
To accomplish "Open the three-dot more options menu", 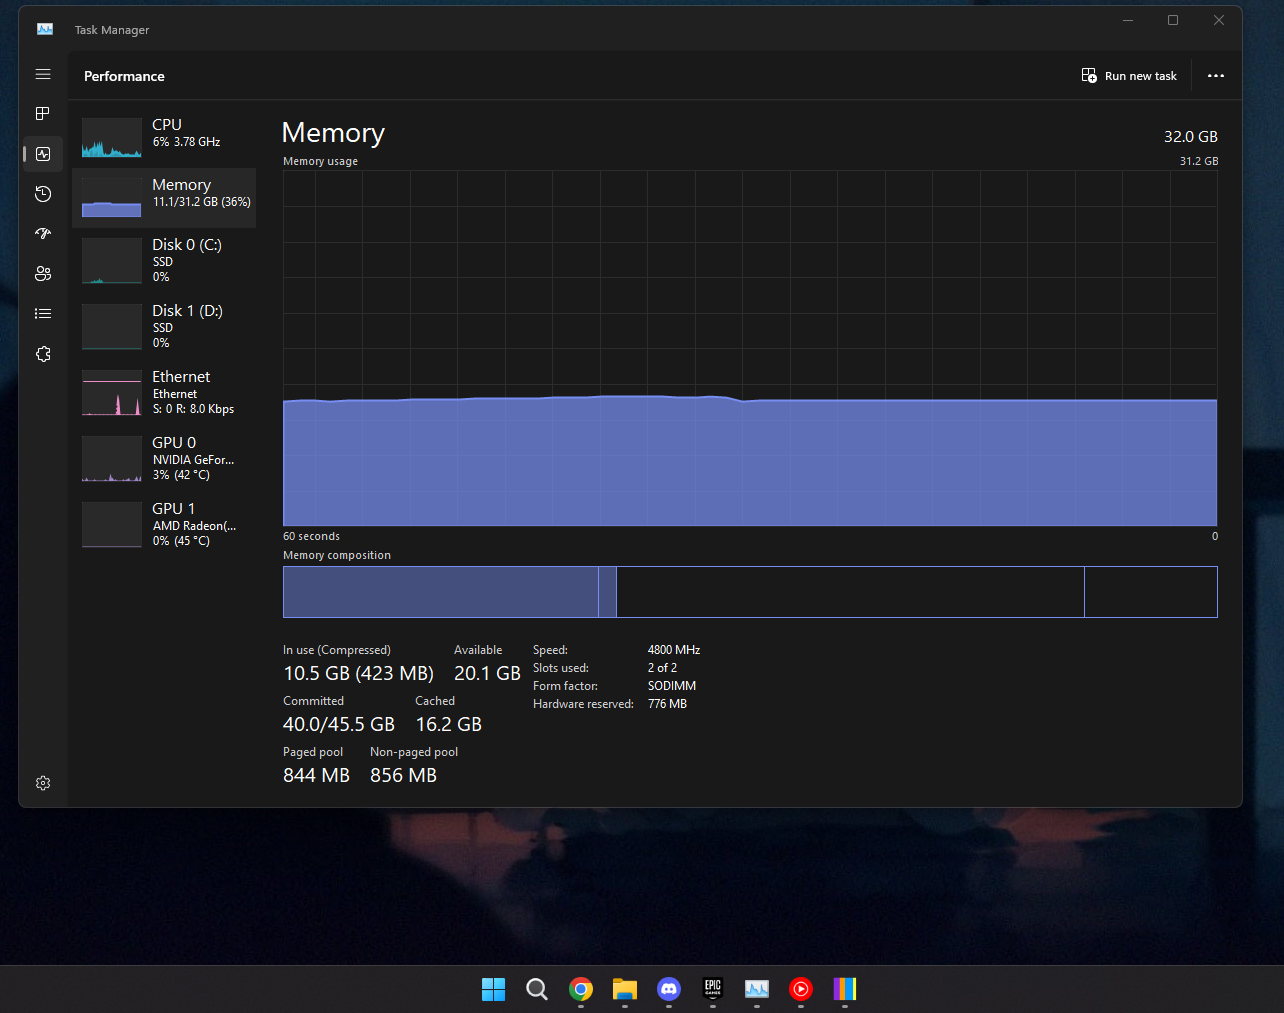I will [x=1216, y=76].
